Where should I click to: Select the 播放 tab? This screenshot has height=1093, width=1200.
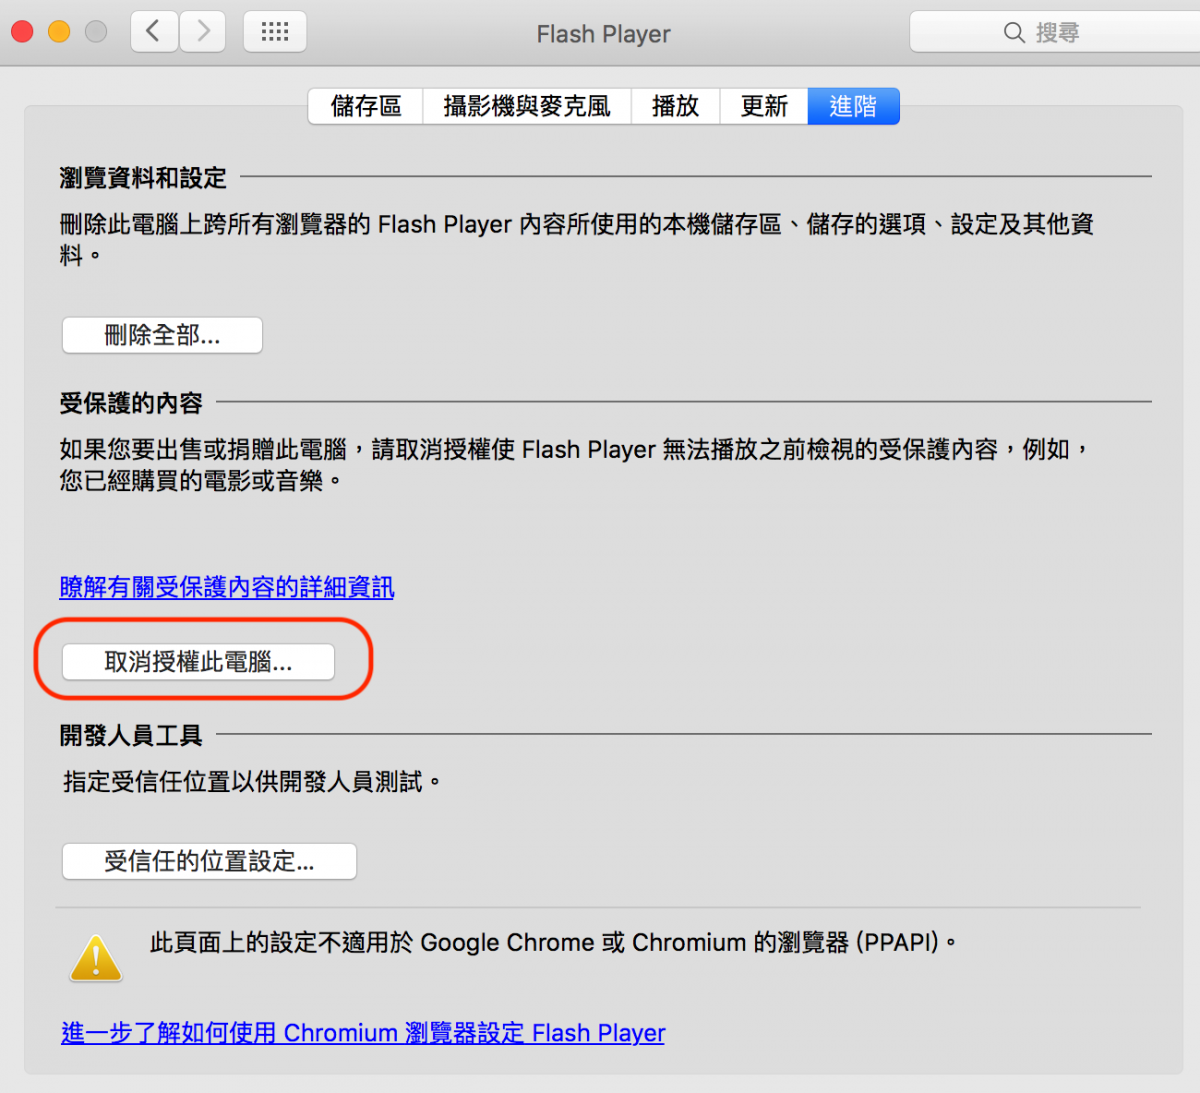click(x=675, y=106)
